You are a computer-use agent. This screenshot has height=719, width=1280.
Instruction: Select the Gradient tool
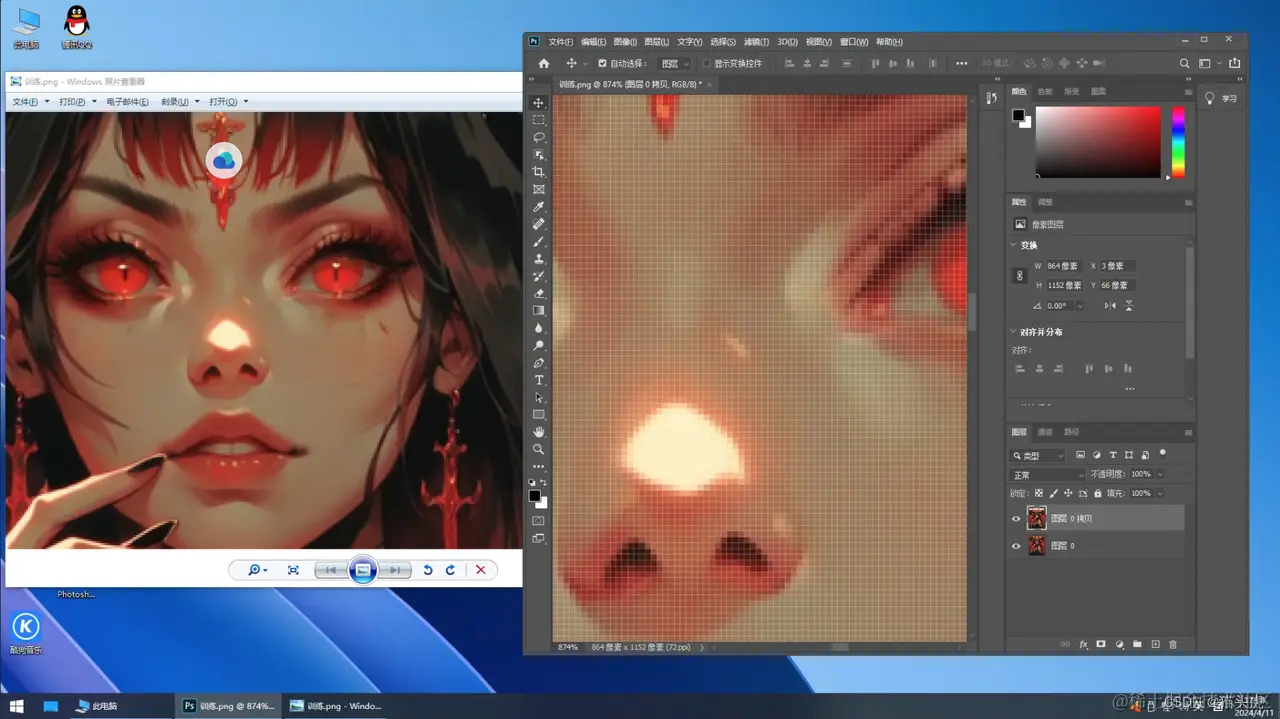(x=539, y=310)
